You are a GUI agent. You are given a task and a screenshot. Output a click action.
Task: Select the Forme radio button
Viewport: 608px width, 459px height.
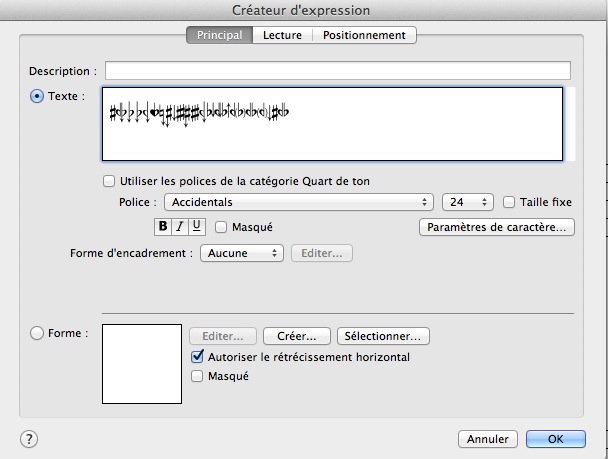pyautogui.click(x=38, y=333)
